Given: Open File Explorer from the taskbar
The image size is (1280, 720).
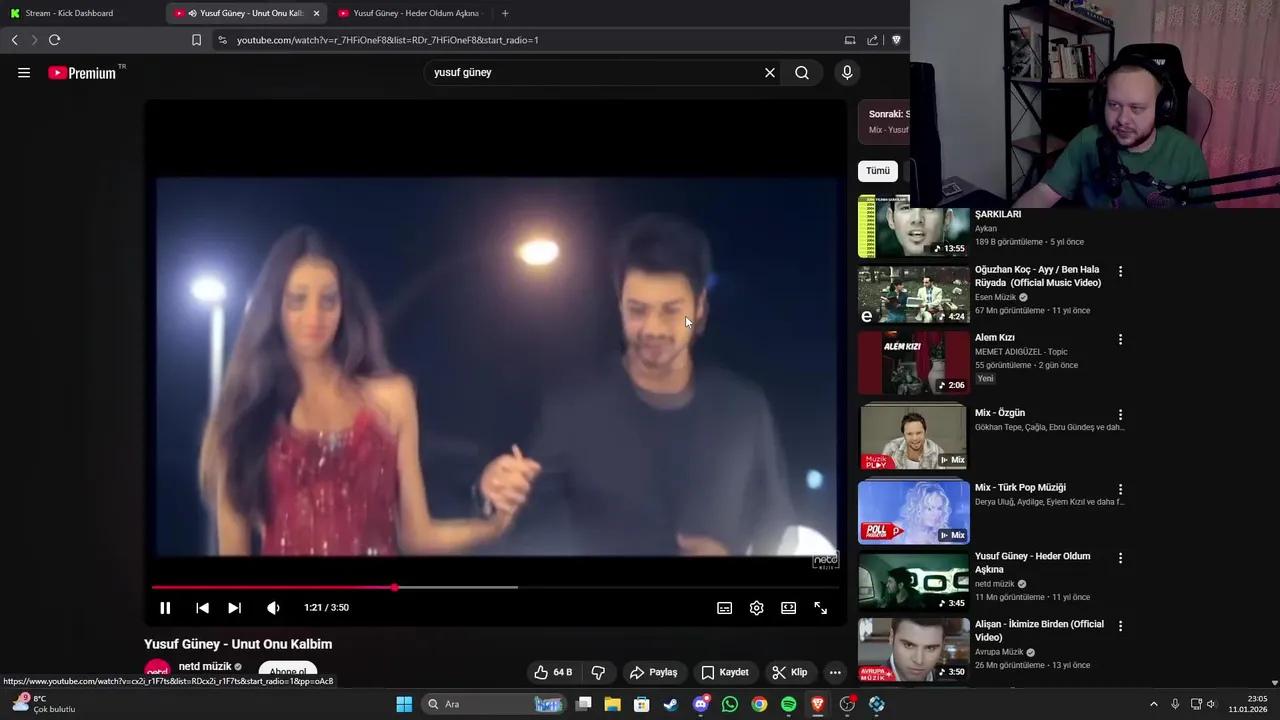Looking at the screenshot, I should 613,704.
